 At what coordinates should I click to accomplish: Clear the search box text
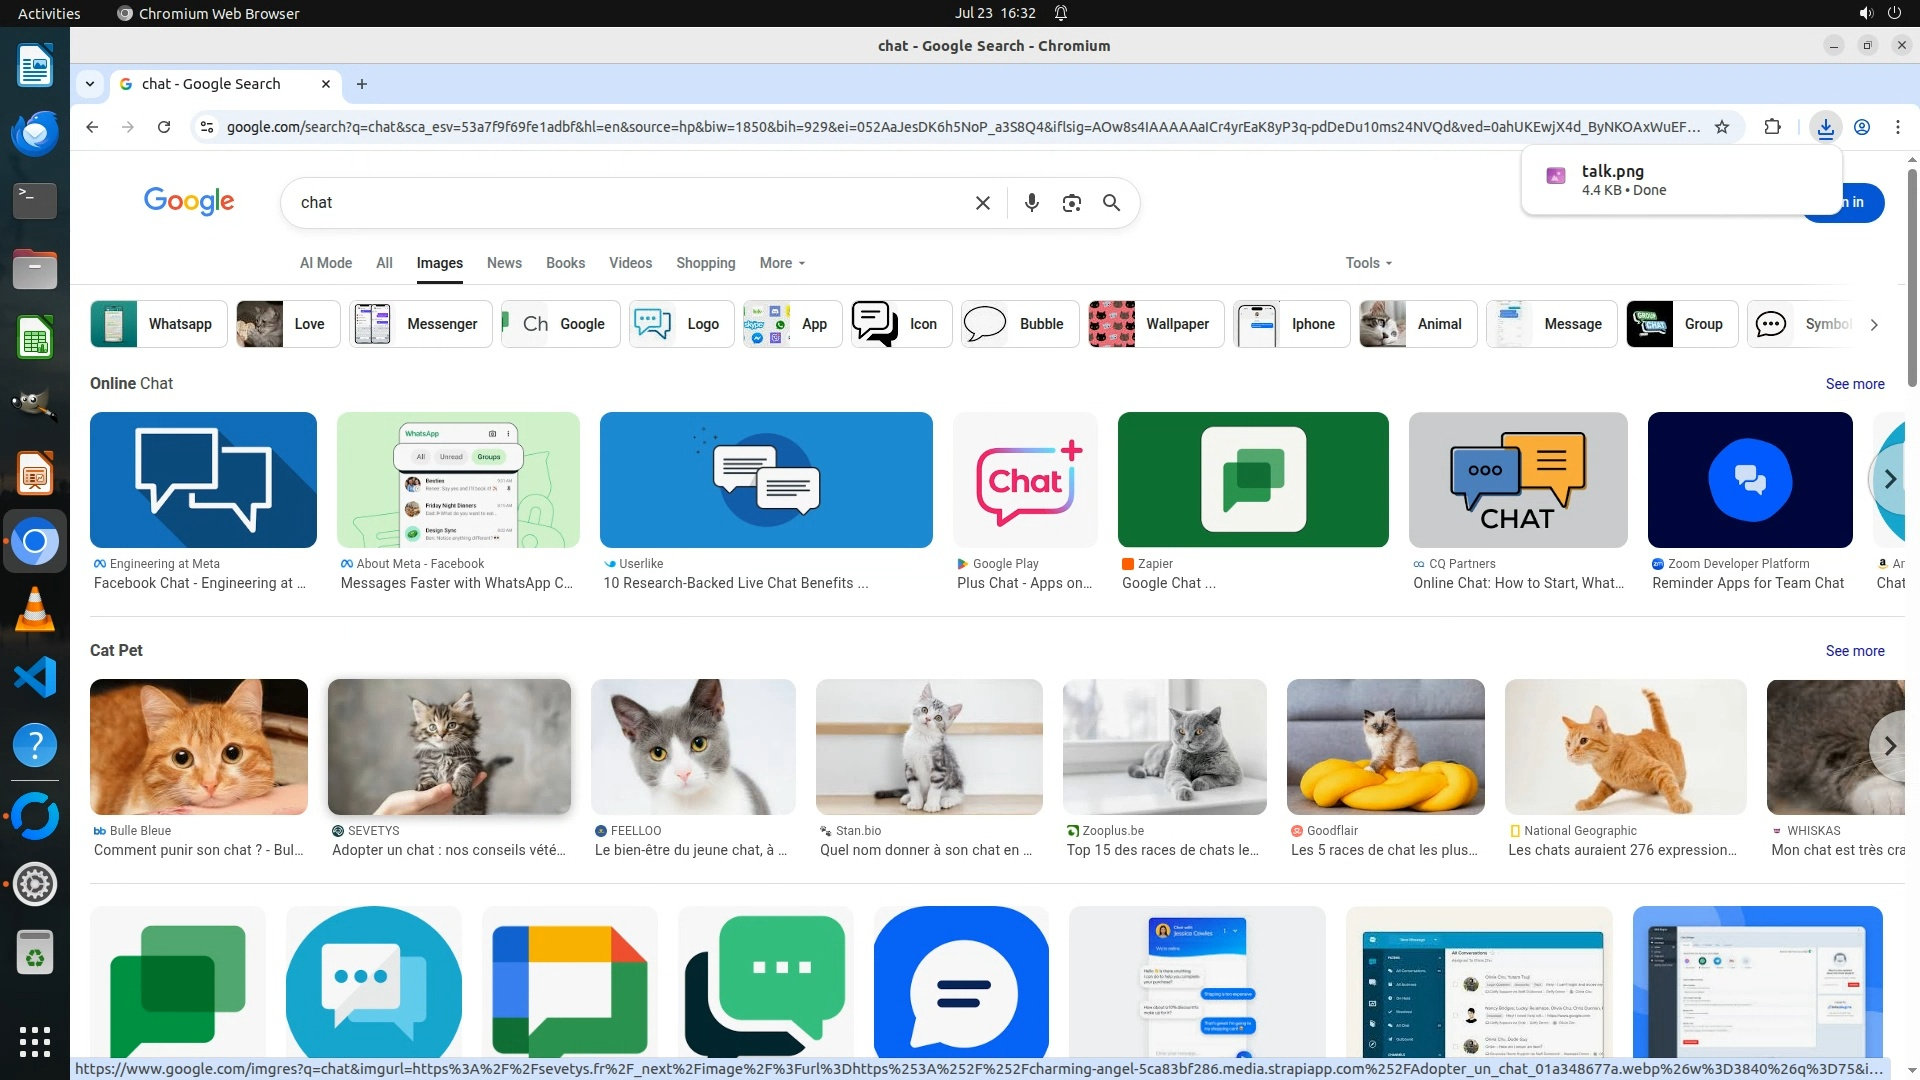coord(982,203)
